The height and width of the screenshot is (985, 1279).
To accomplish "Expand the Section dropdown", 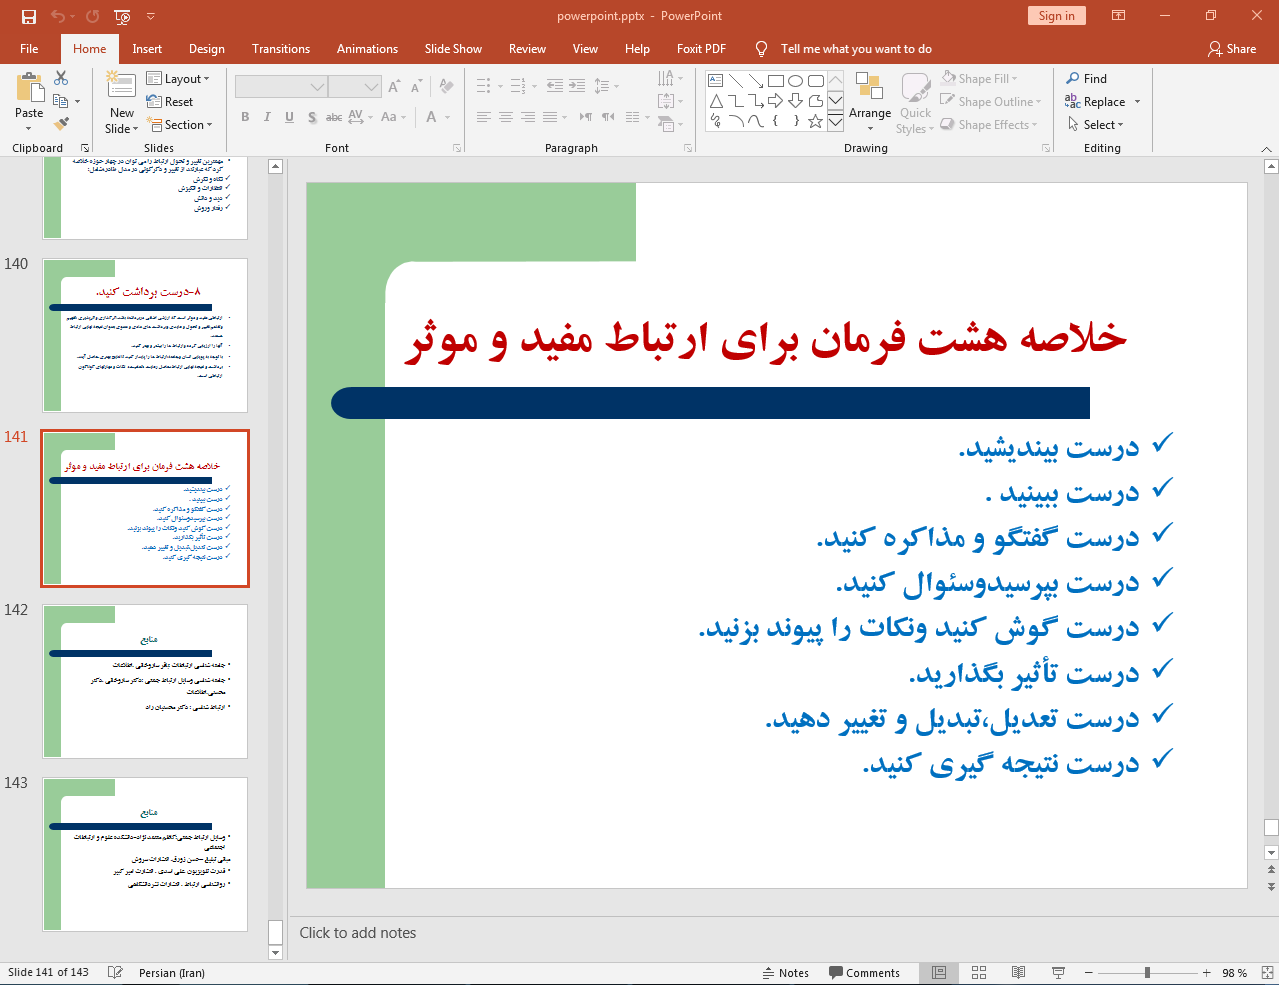I will [x=180, y=125].
